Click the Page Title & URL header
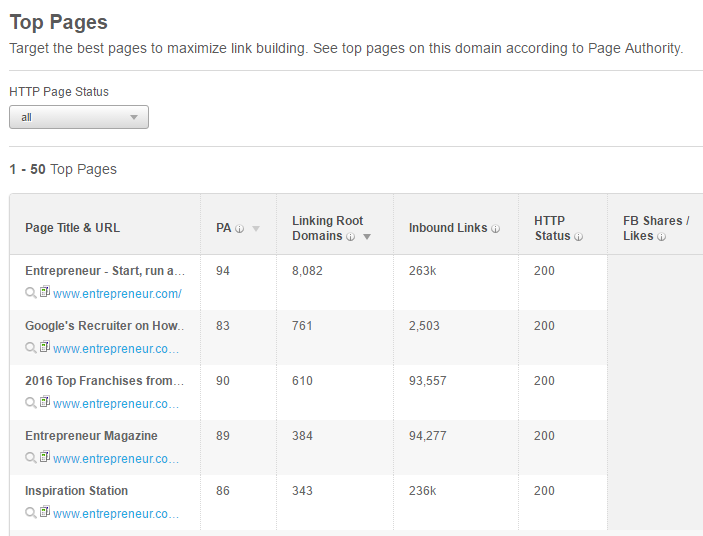The width and height of the screenshot is (703, 536). click(73, 228)
